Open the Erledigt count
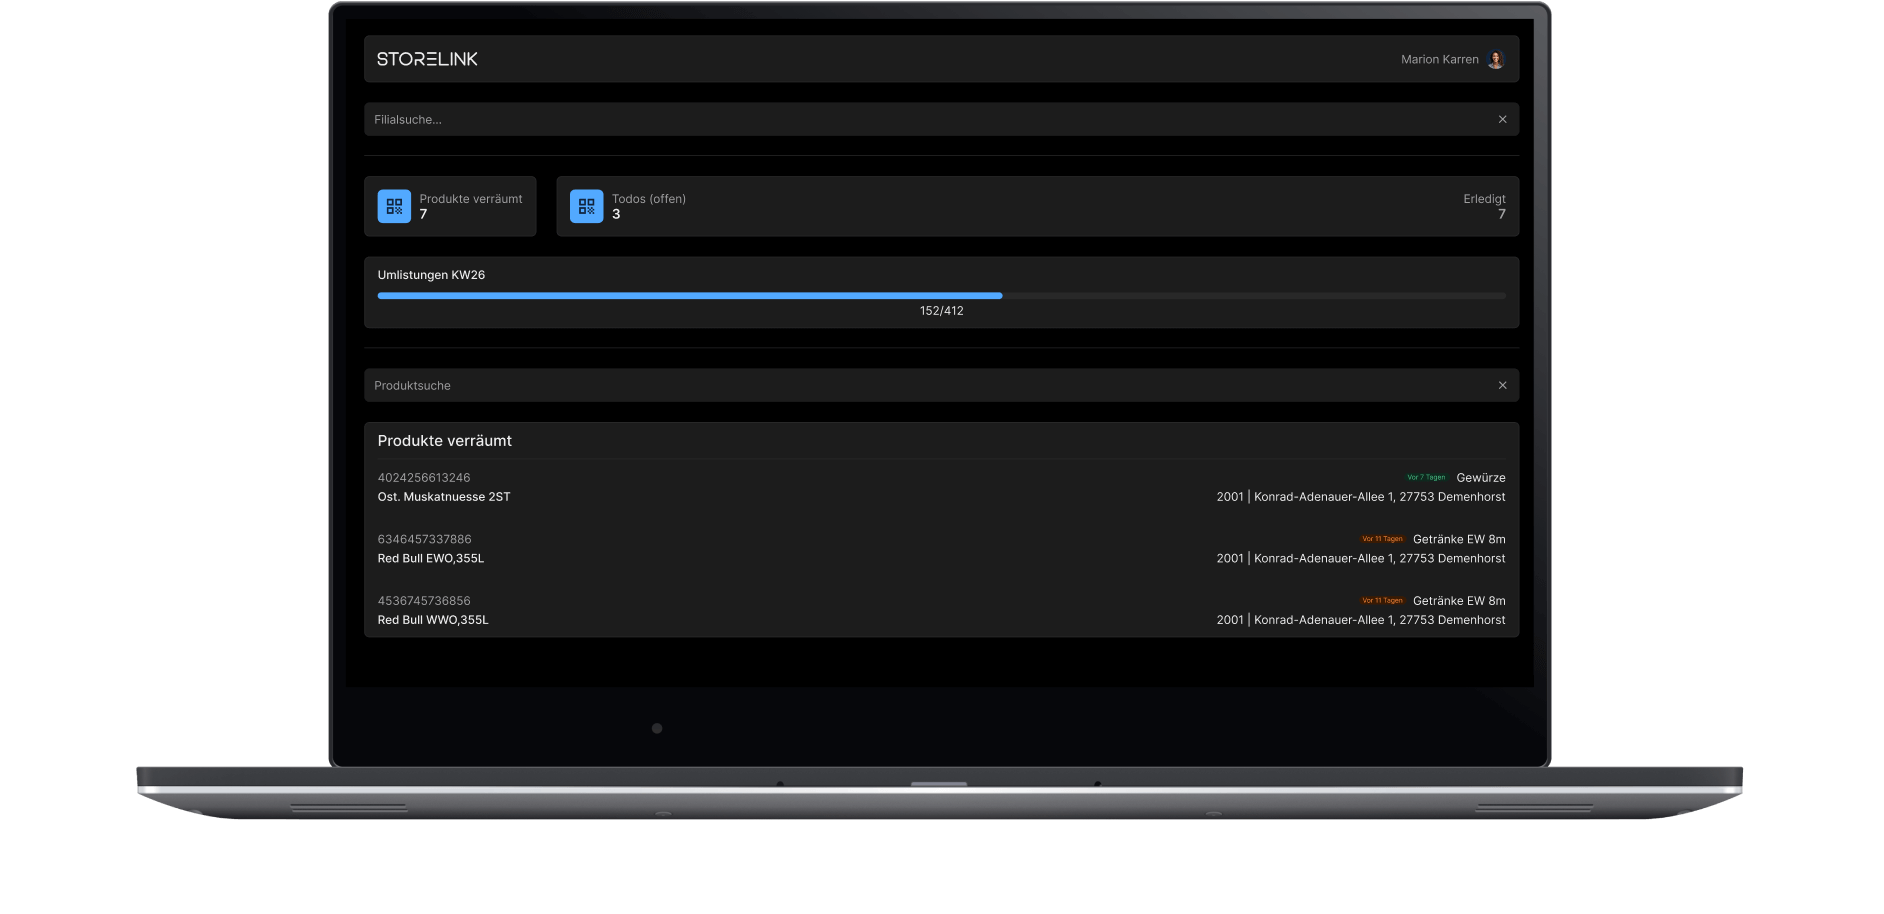Screen dimensions: 1884x914 [1484, 206]
